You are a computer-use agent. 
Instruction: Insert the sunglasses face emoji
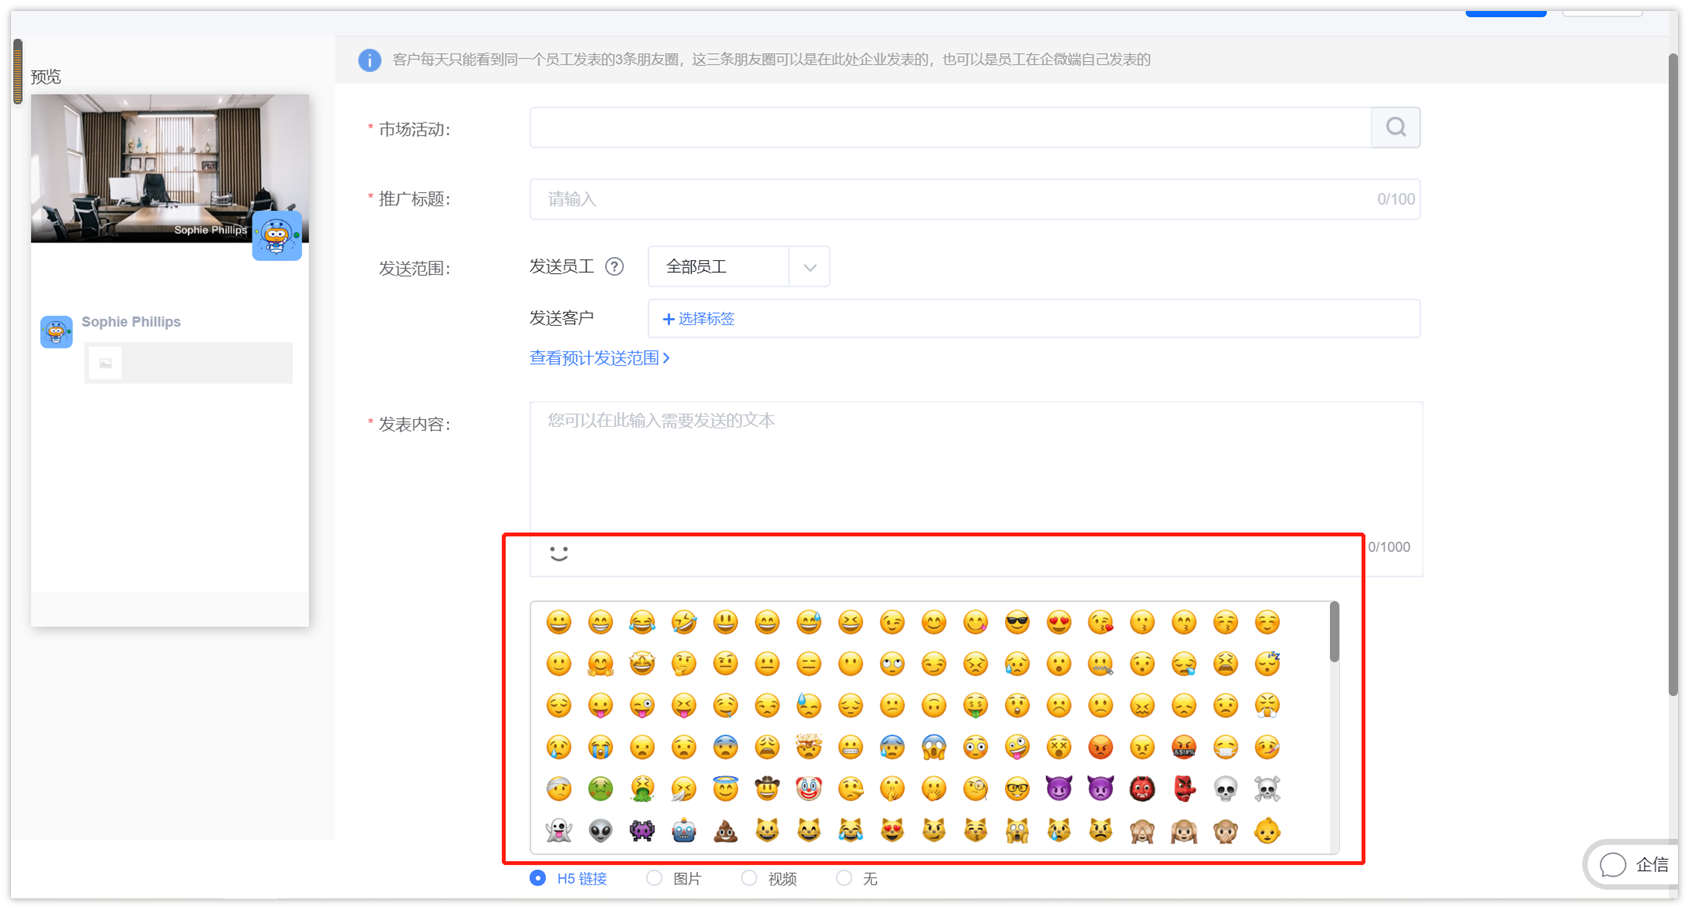[x=1017, y=623]
